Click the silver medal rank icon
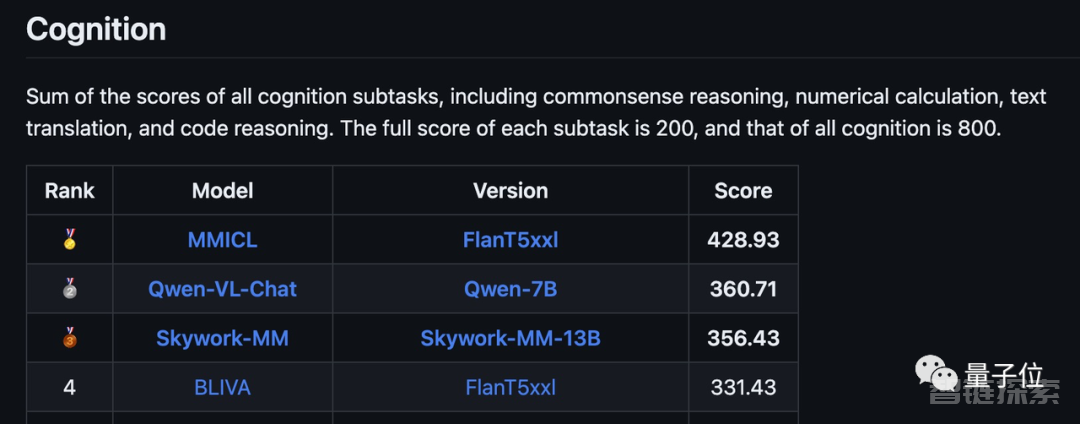 [x=70, y=288]
